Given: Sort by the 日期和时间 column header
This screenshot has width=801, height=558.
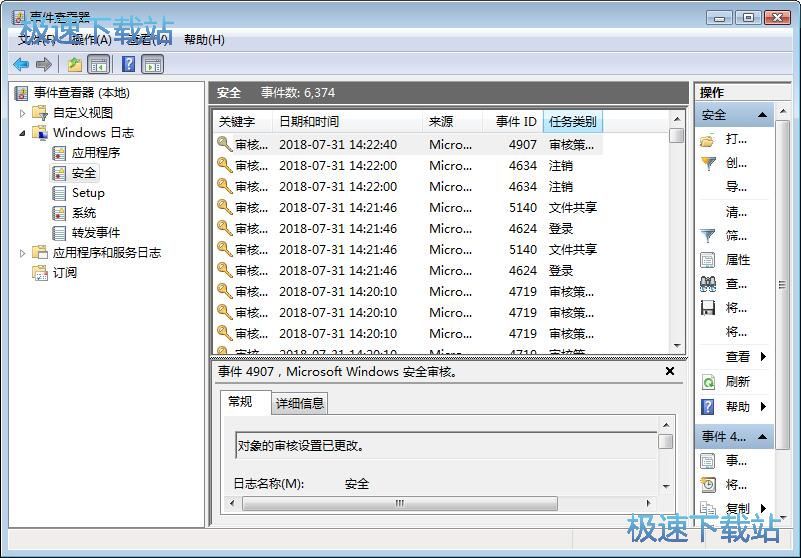Looking at the screenshot, I should [348, 122].
